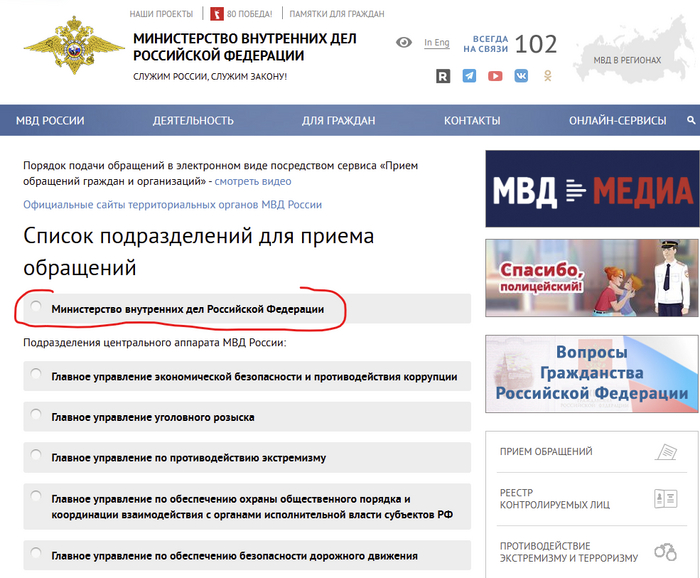Click ПРИЕМ ОБРАЩЕНИЙ sidebar text link
The width and height of the screenshot is (700, 578).
point(546,452)
